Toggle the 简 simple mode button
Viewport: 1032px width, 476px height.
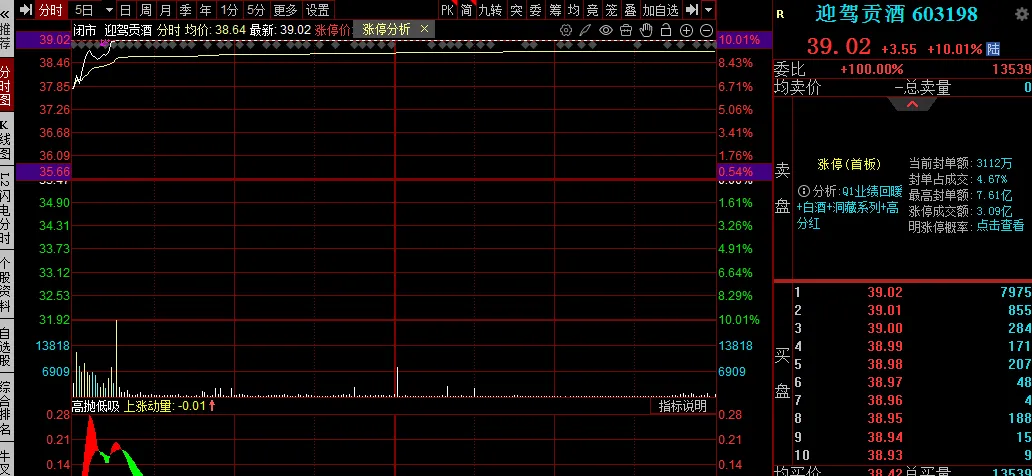(467, 10)
